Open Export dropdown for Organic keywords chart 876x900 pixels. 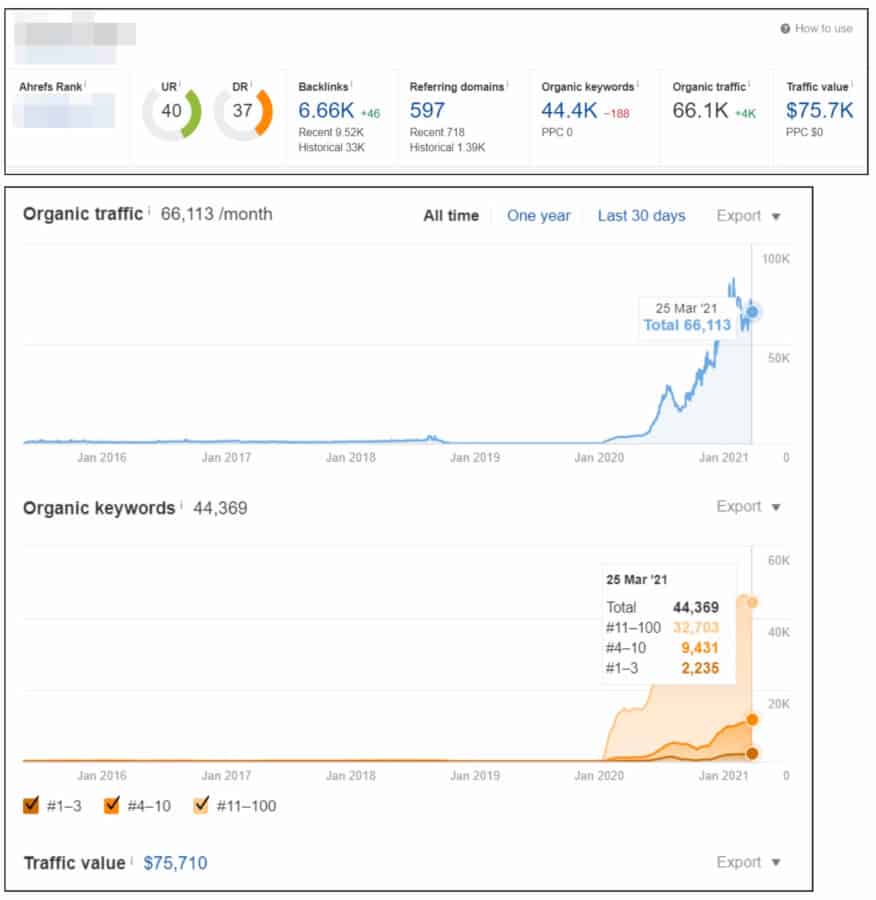[x=748, y=507]
